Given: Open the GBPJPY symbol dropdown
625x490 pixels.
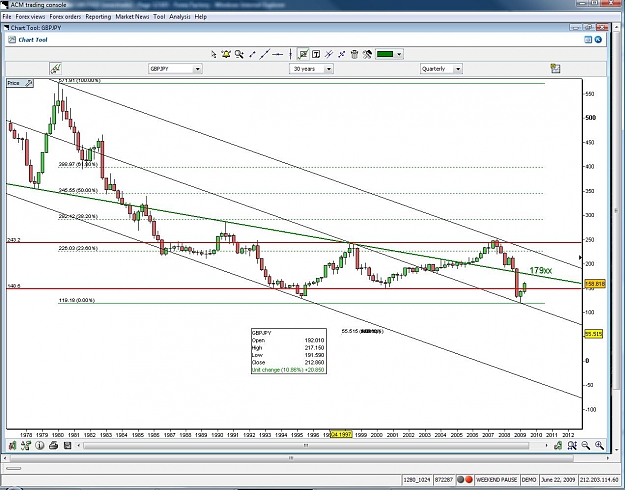Looking at the screenshot, I should click(197, 69).
